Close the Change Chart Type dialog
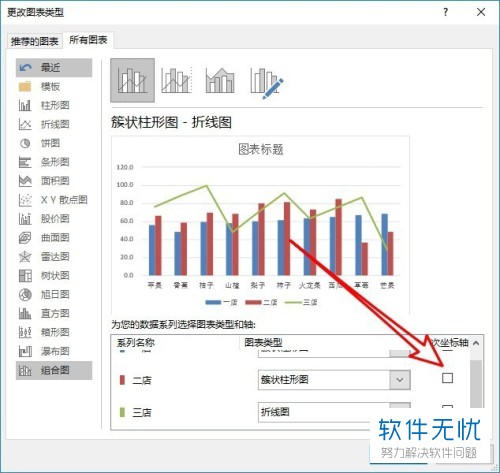 point(481,12)
